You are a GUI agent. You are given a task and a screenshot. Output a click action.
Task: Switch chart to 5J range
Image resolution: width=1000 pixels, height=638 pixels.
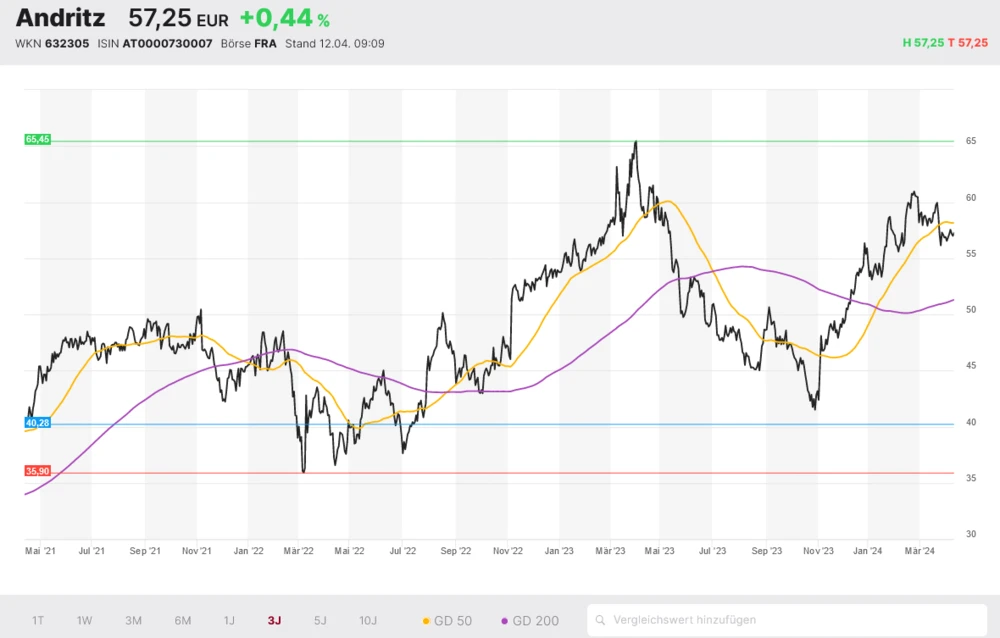(320, 620)
